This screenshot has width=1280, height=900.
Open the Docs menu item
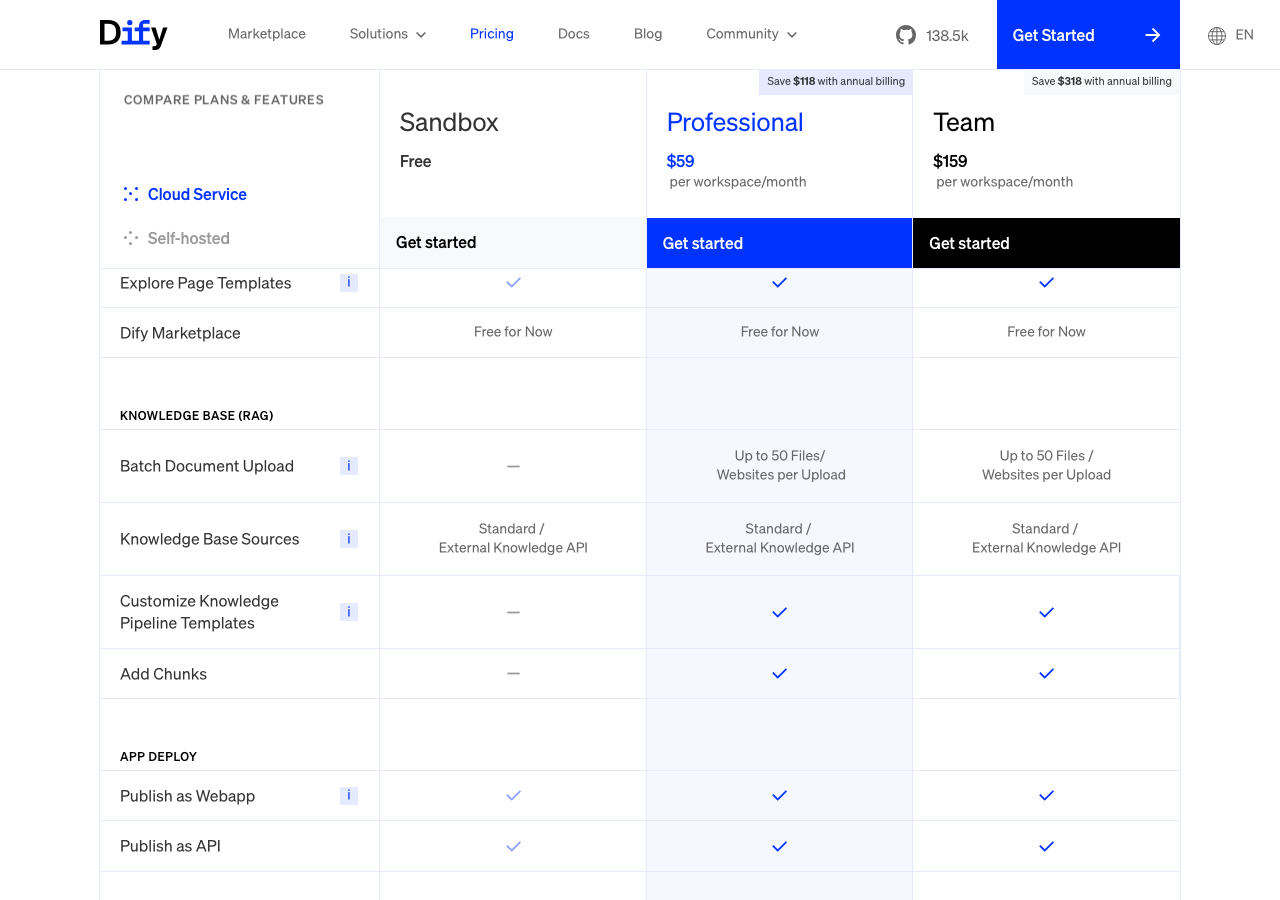click(x=573, y=34)
